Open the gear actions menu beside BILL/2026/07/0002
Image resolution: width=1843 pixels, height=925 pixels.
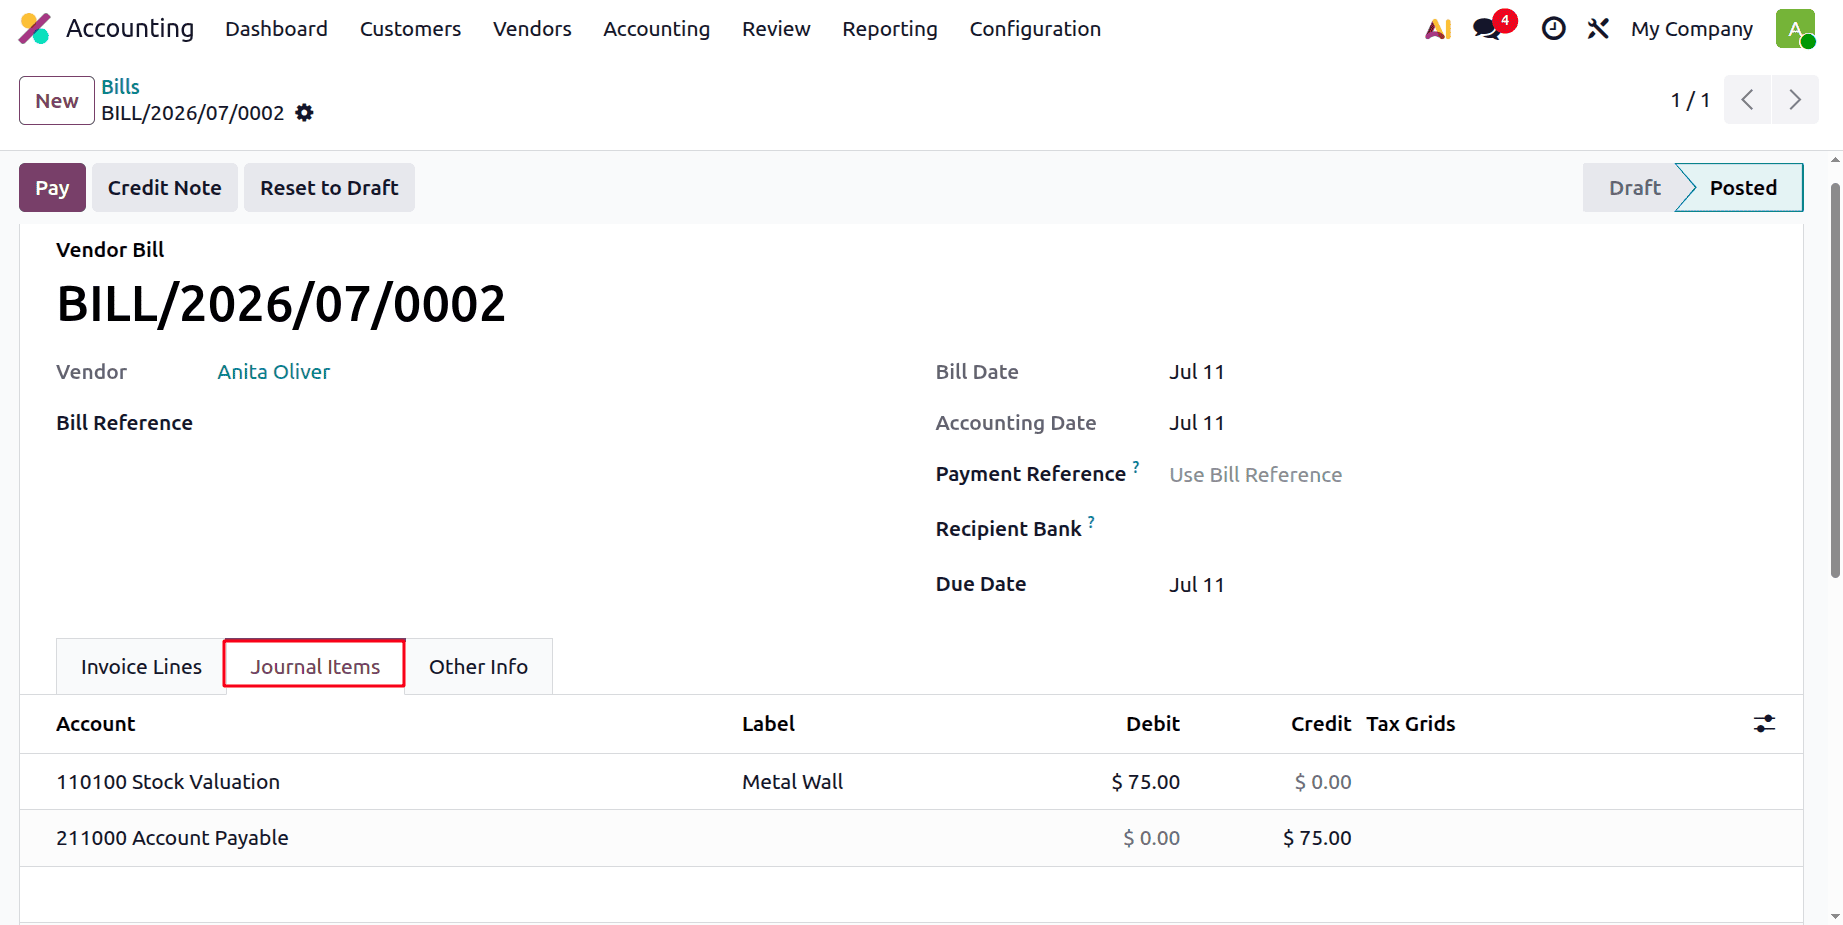pyautogui.click(x=305, y=113)
